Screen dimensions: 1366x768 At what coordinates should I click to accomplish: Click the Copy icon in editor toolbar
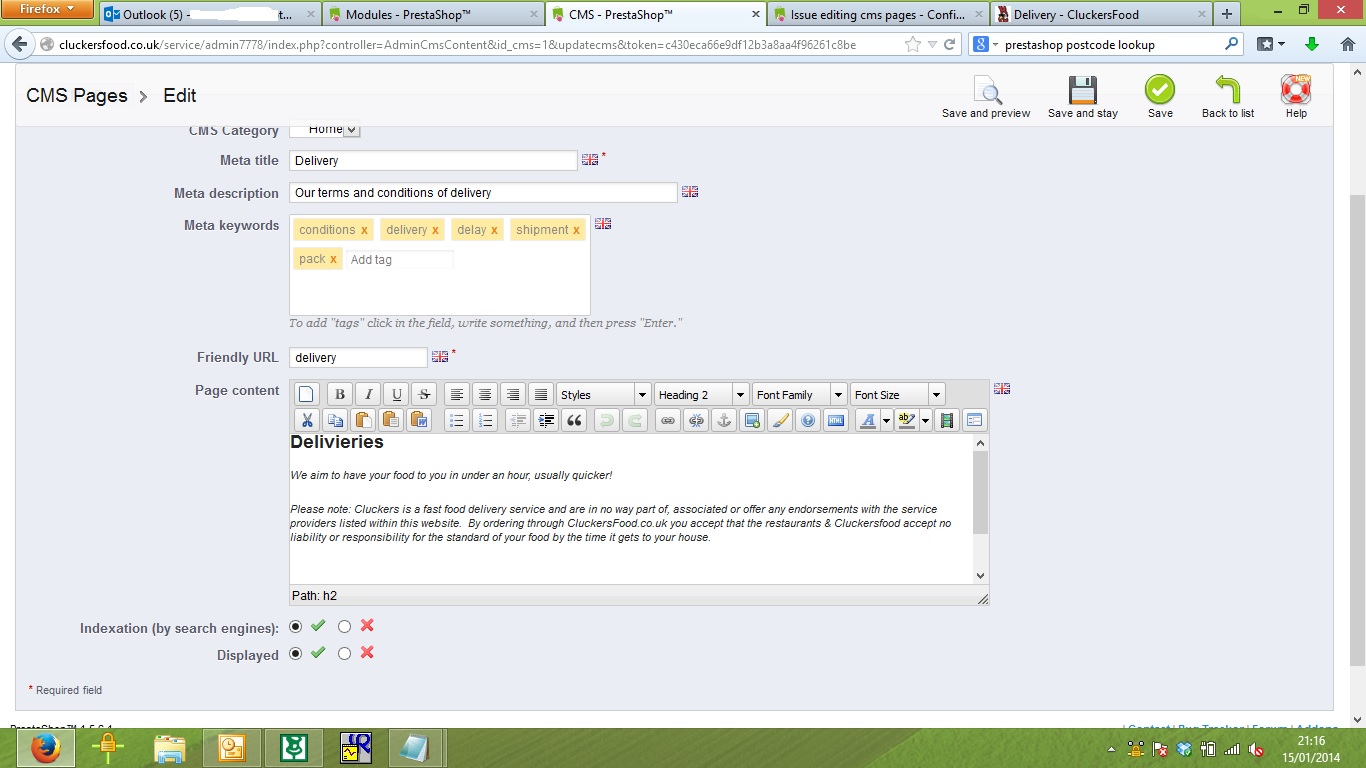tap(335, 421)
